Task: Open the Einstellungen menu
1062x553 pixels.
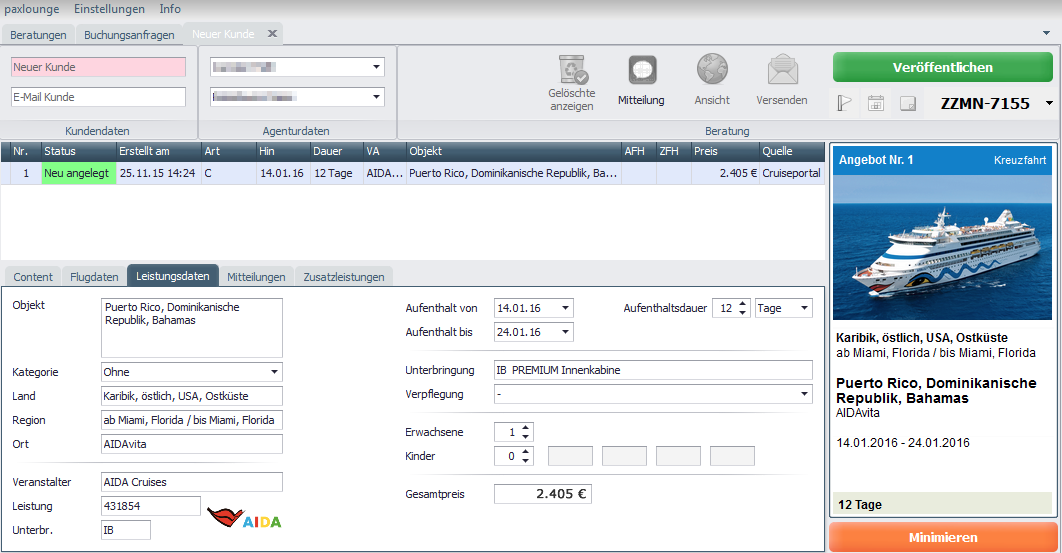Action: [109, 9]
